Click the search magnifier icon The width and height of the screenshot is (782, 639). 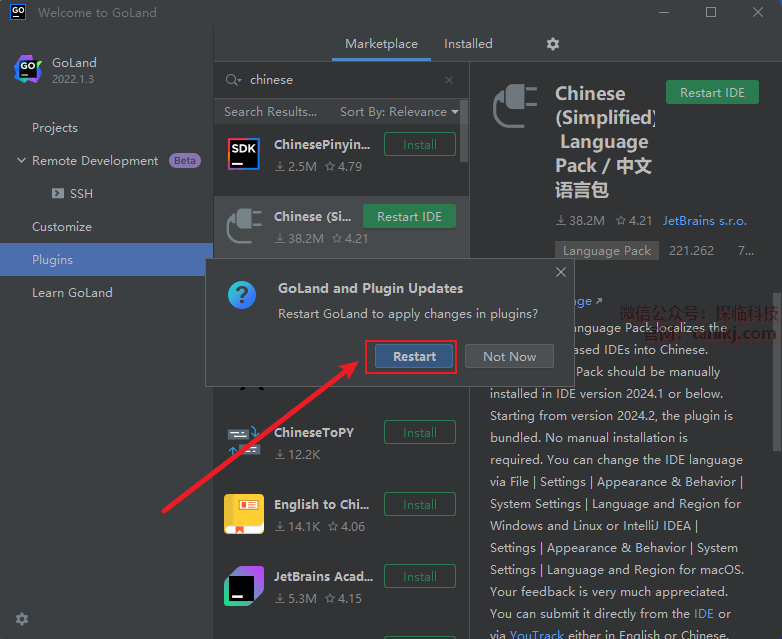233,80
